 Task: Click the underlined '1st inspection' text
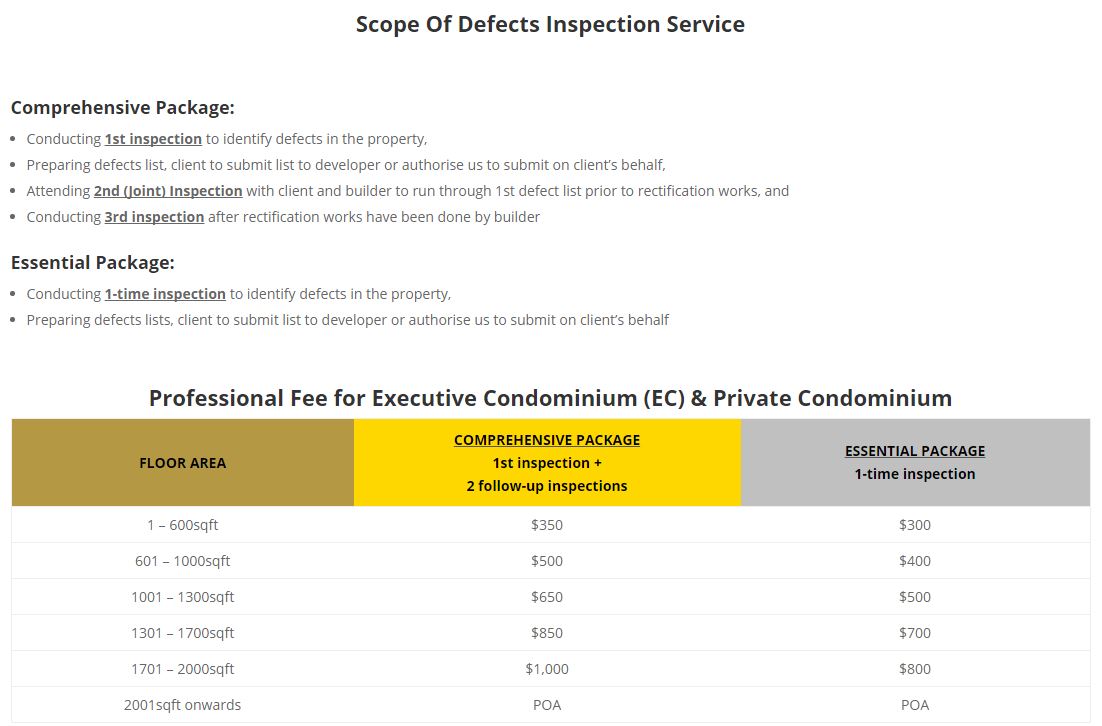(153, 139)
